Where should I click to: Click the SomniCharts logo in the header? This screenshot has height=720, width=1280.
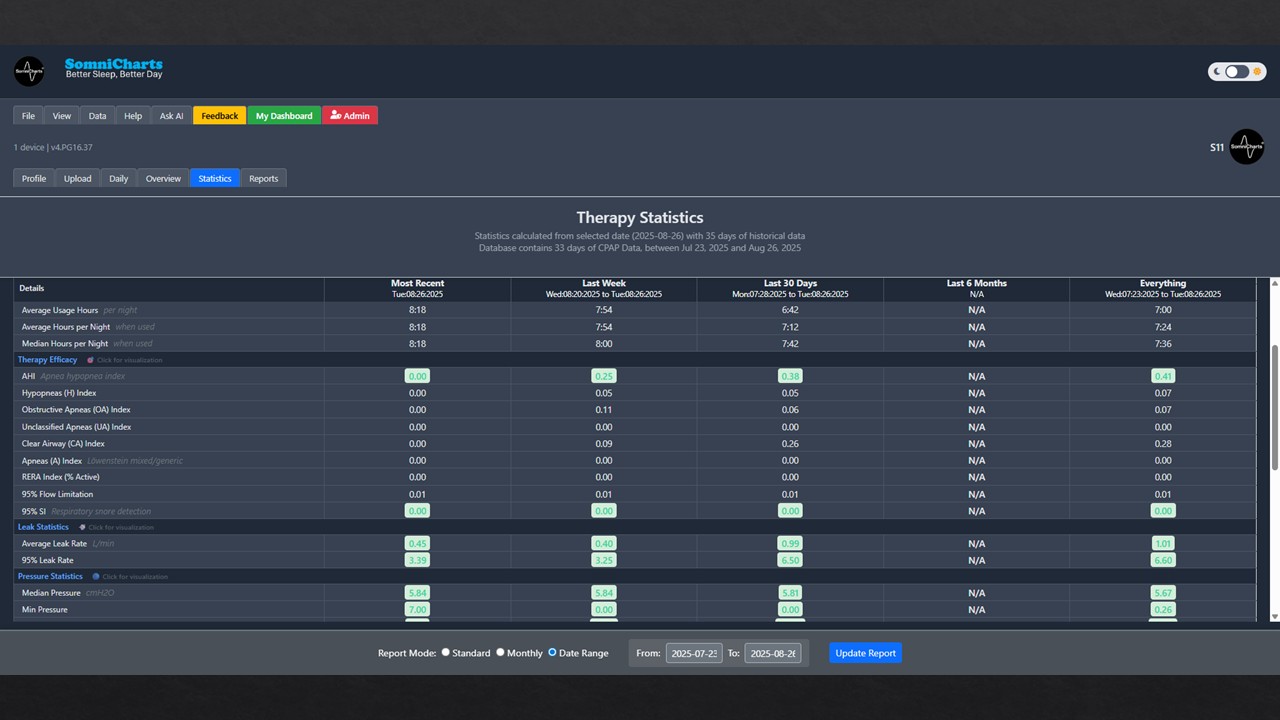click(x=29, y=71)
